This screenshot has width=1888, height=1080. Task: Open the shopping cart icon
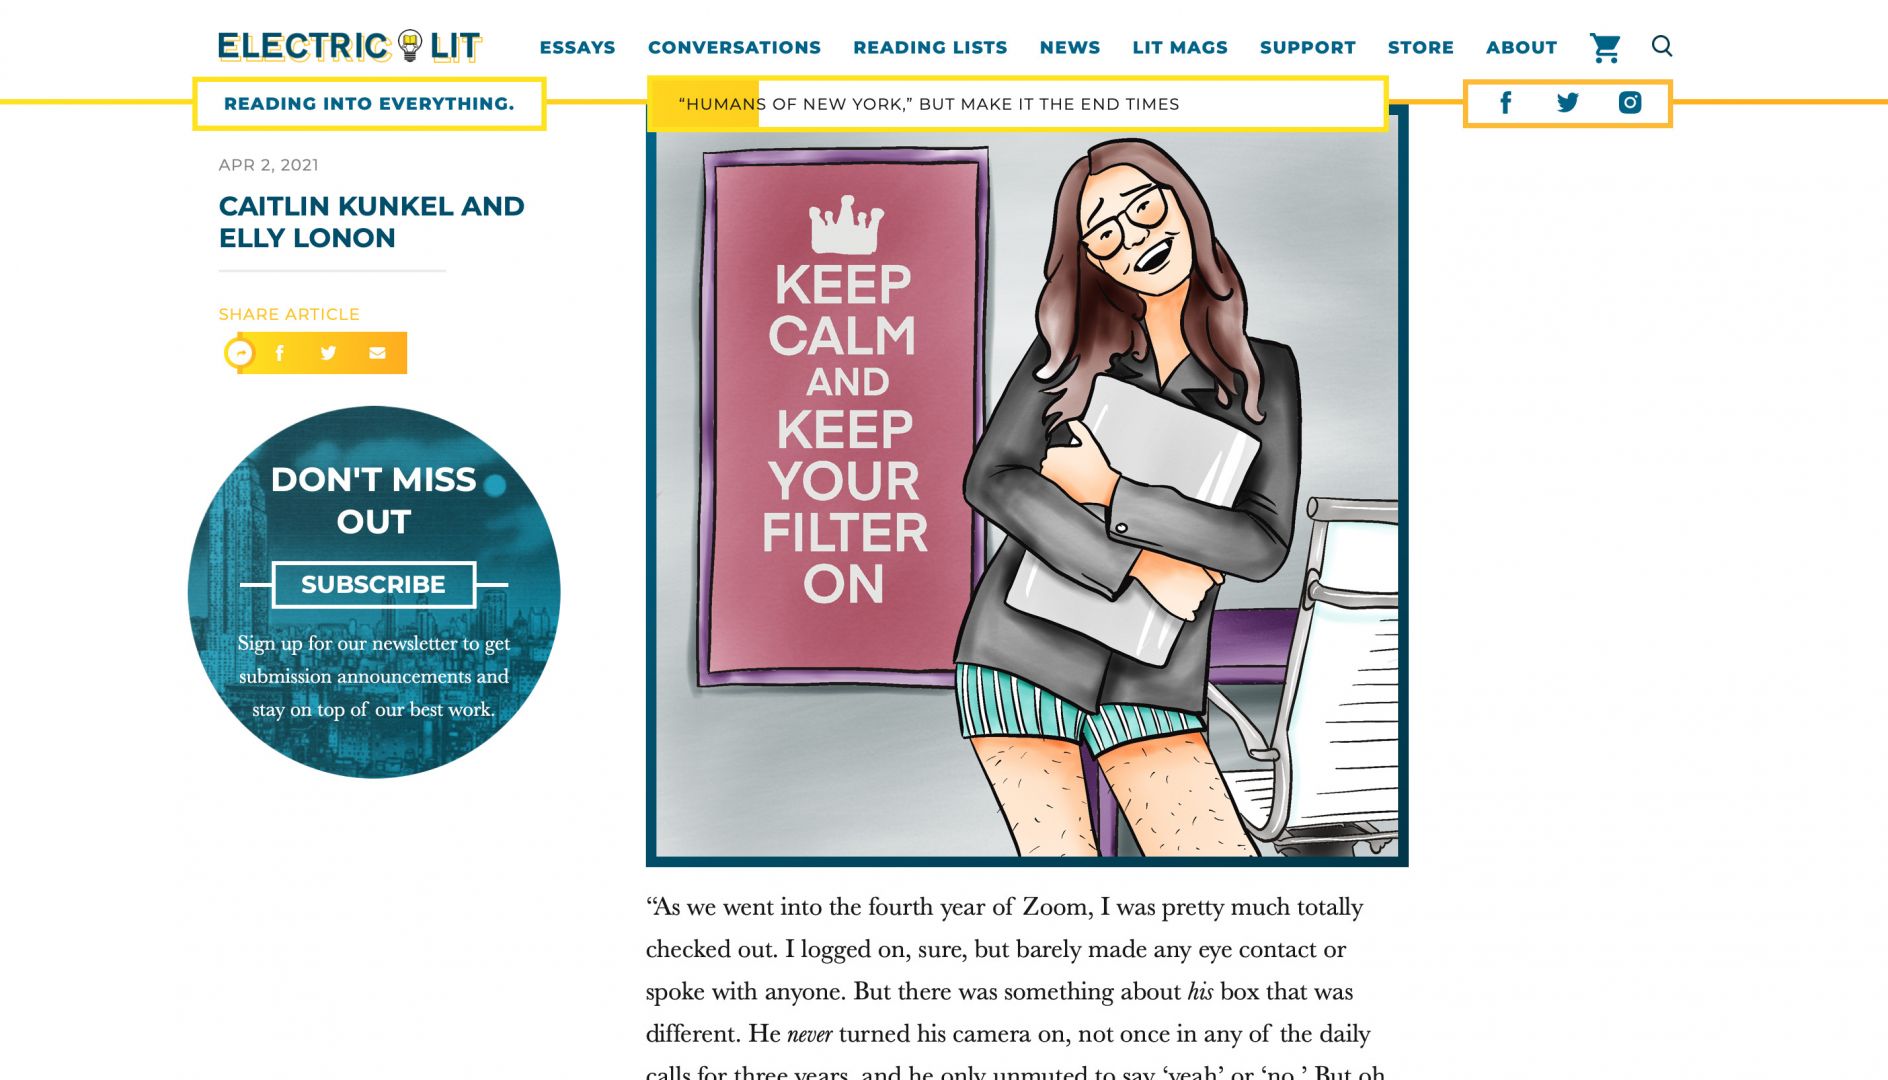click(x=1605, y=47)
